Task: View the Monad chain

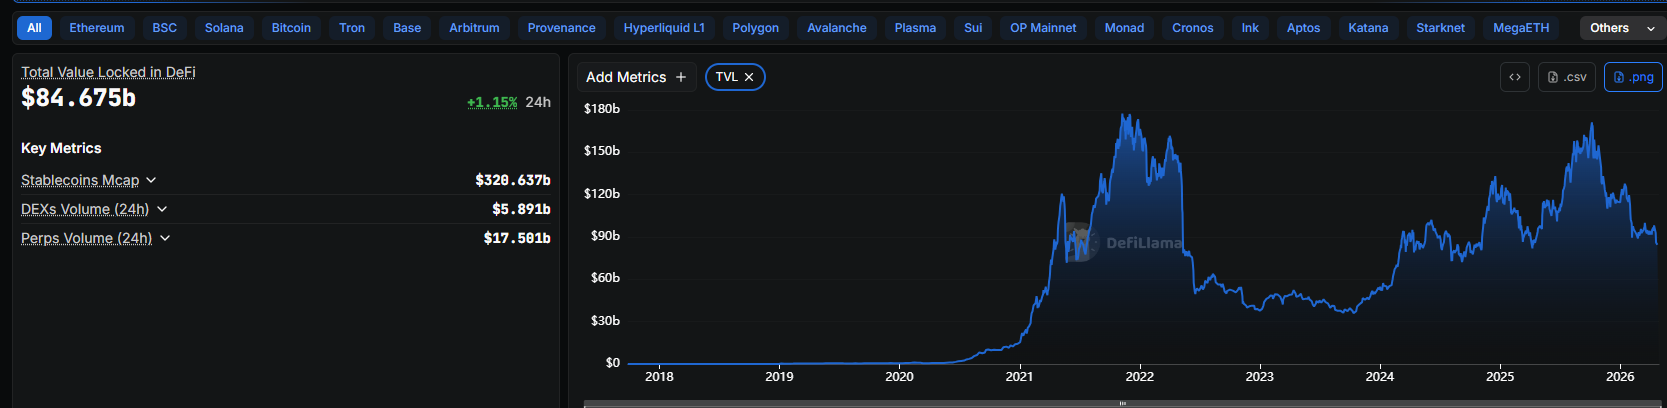Action: click(1124, 28)
